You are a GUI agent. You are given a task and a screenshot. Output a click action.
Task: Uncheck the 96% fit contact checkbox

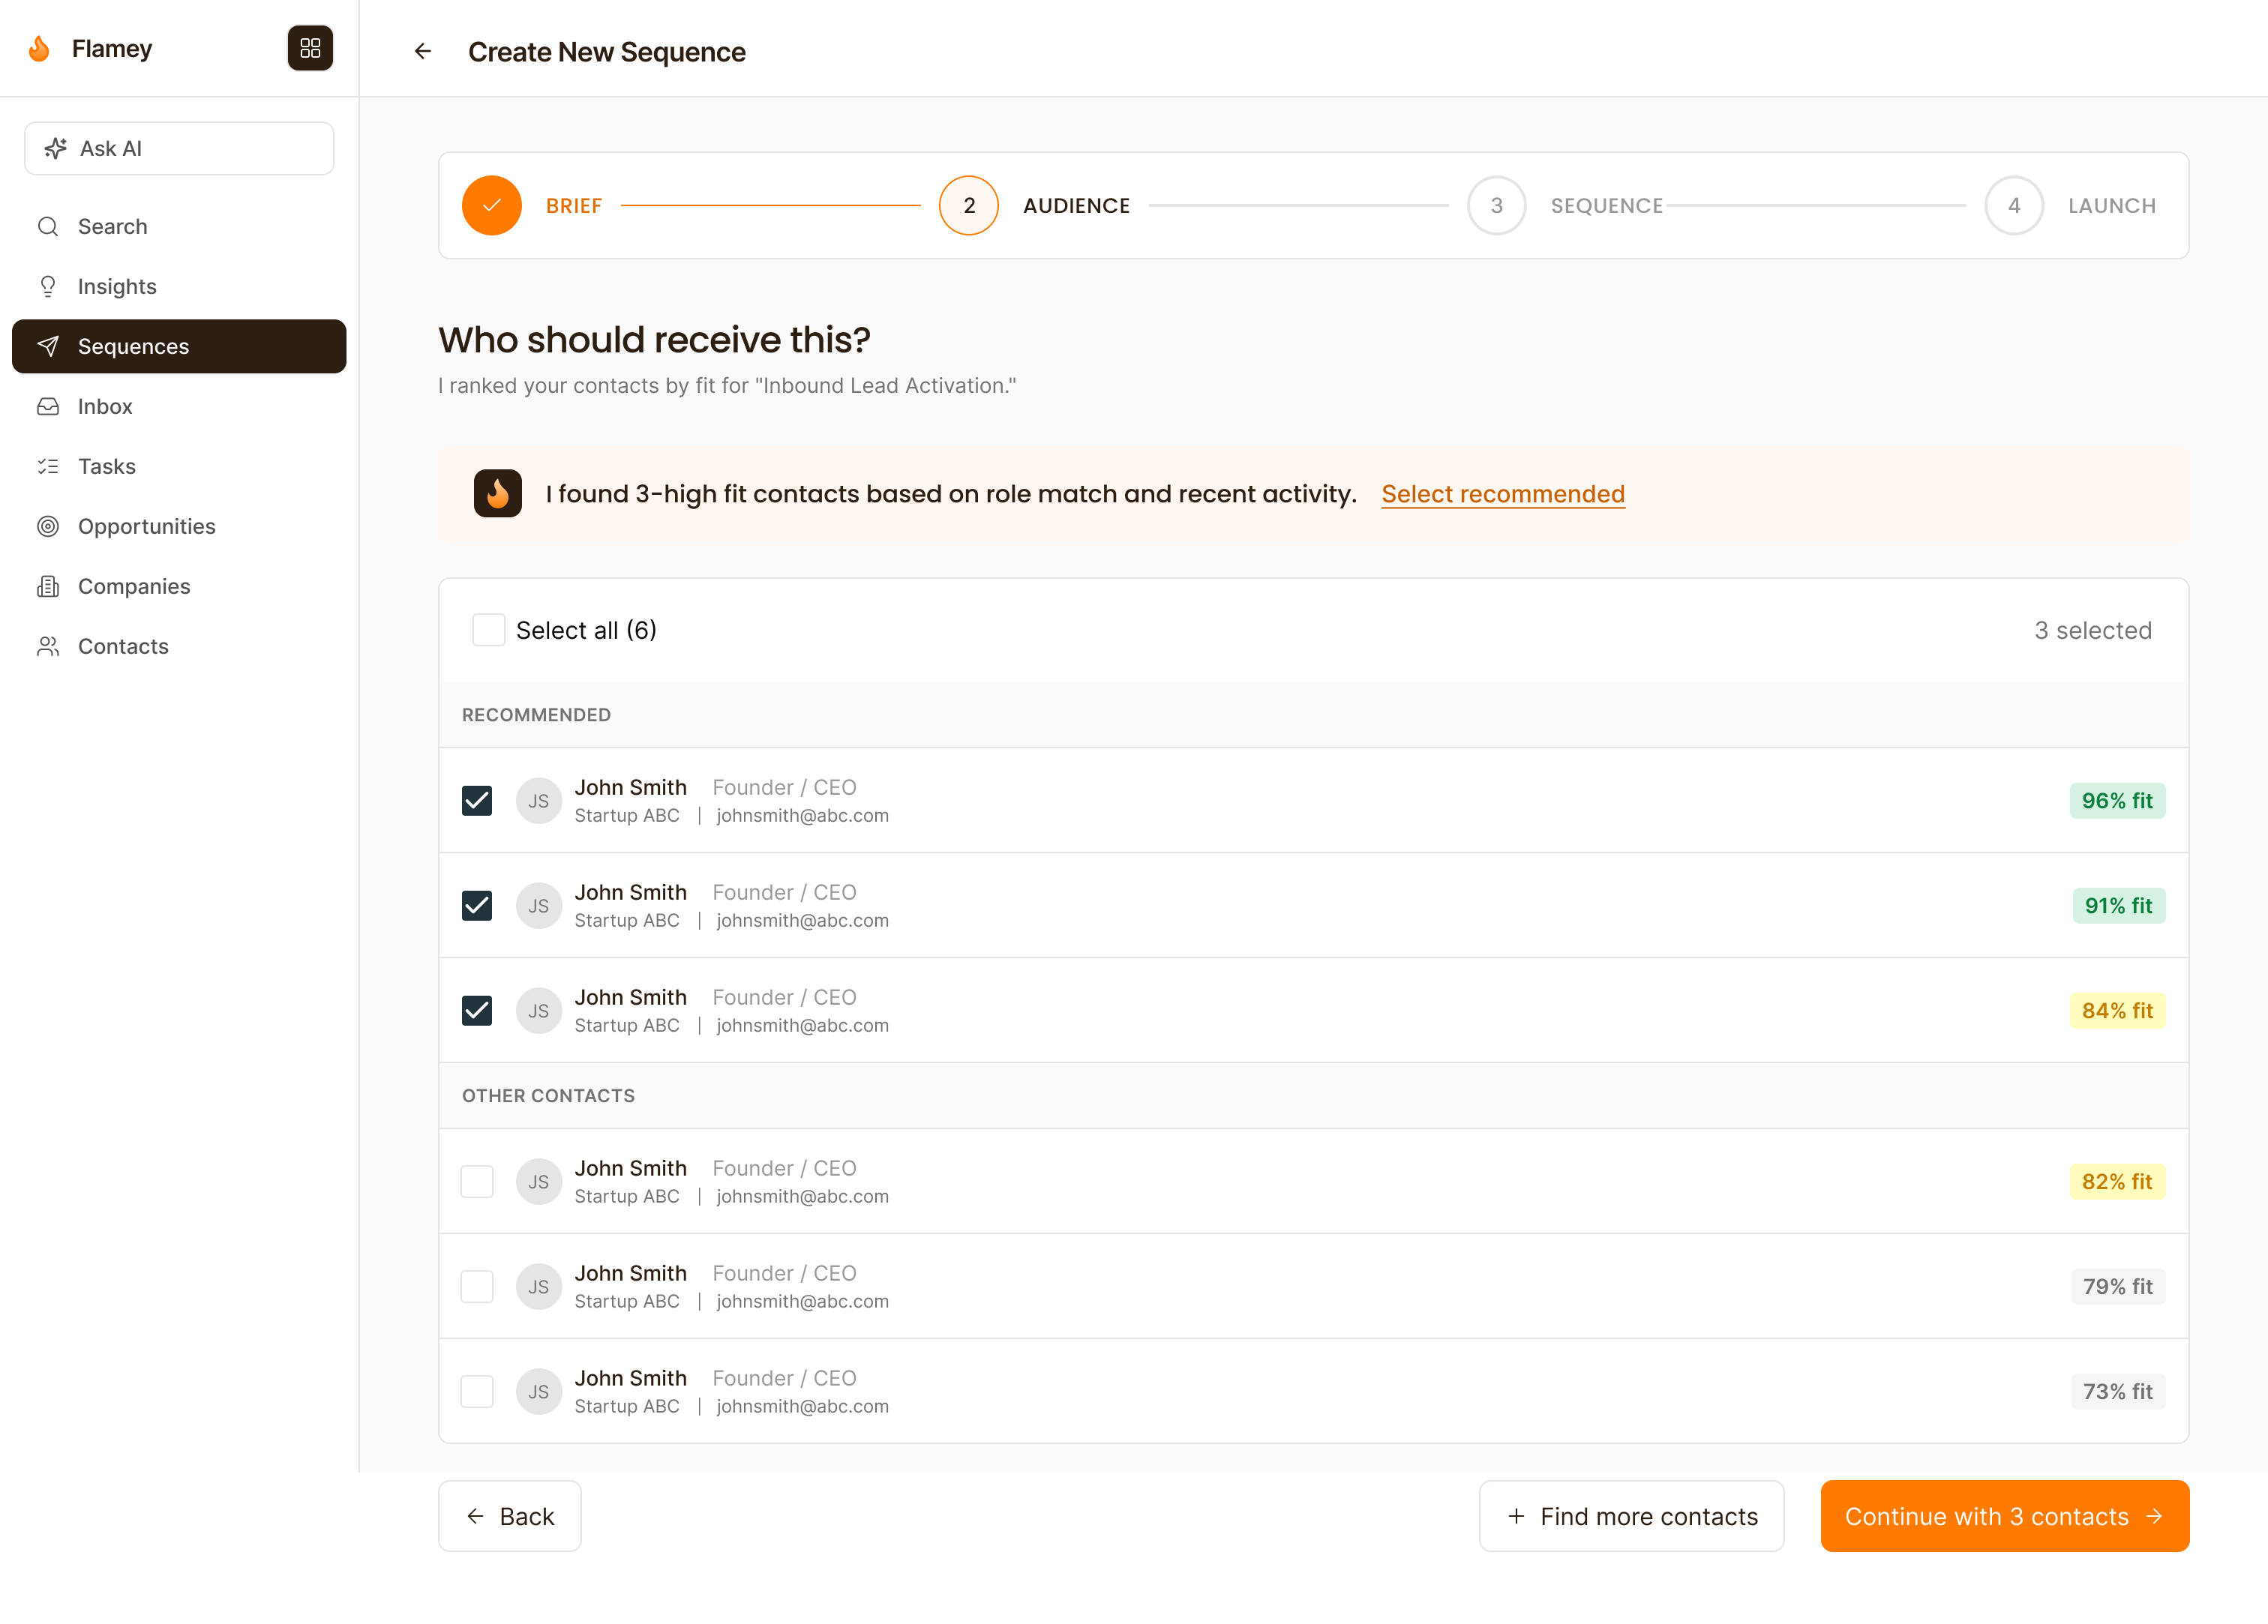click(x=477, y=801)
